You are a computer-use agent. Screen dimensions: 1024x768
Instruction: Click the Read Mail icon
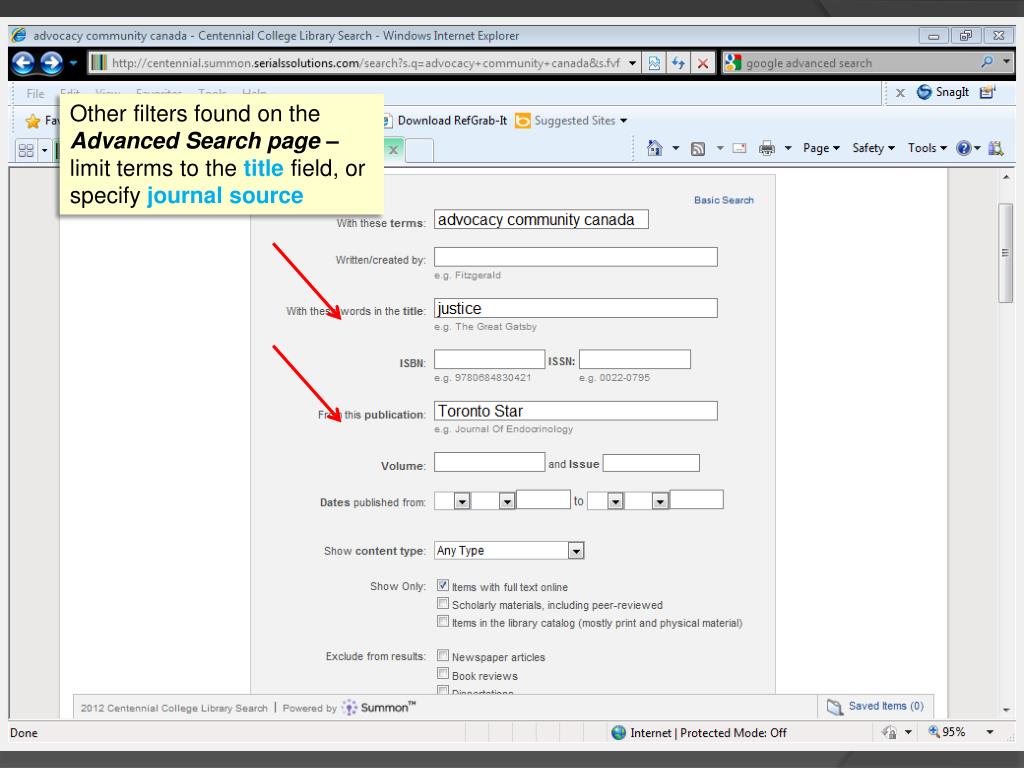tap(739, 148)
